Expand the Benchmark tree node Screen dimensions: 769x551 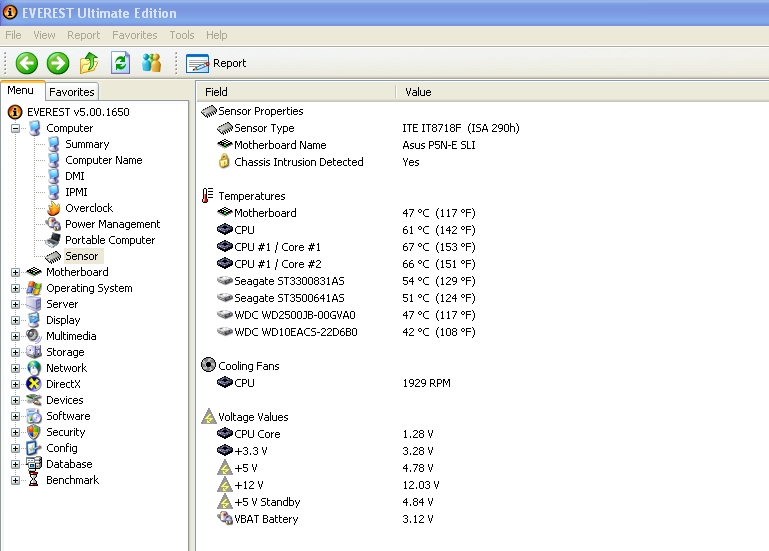[x=15, y=480]
